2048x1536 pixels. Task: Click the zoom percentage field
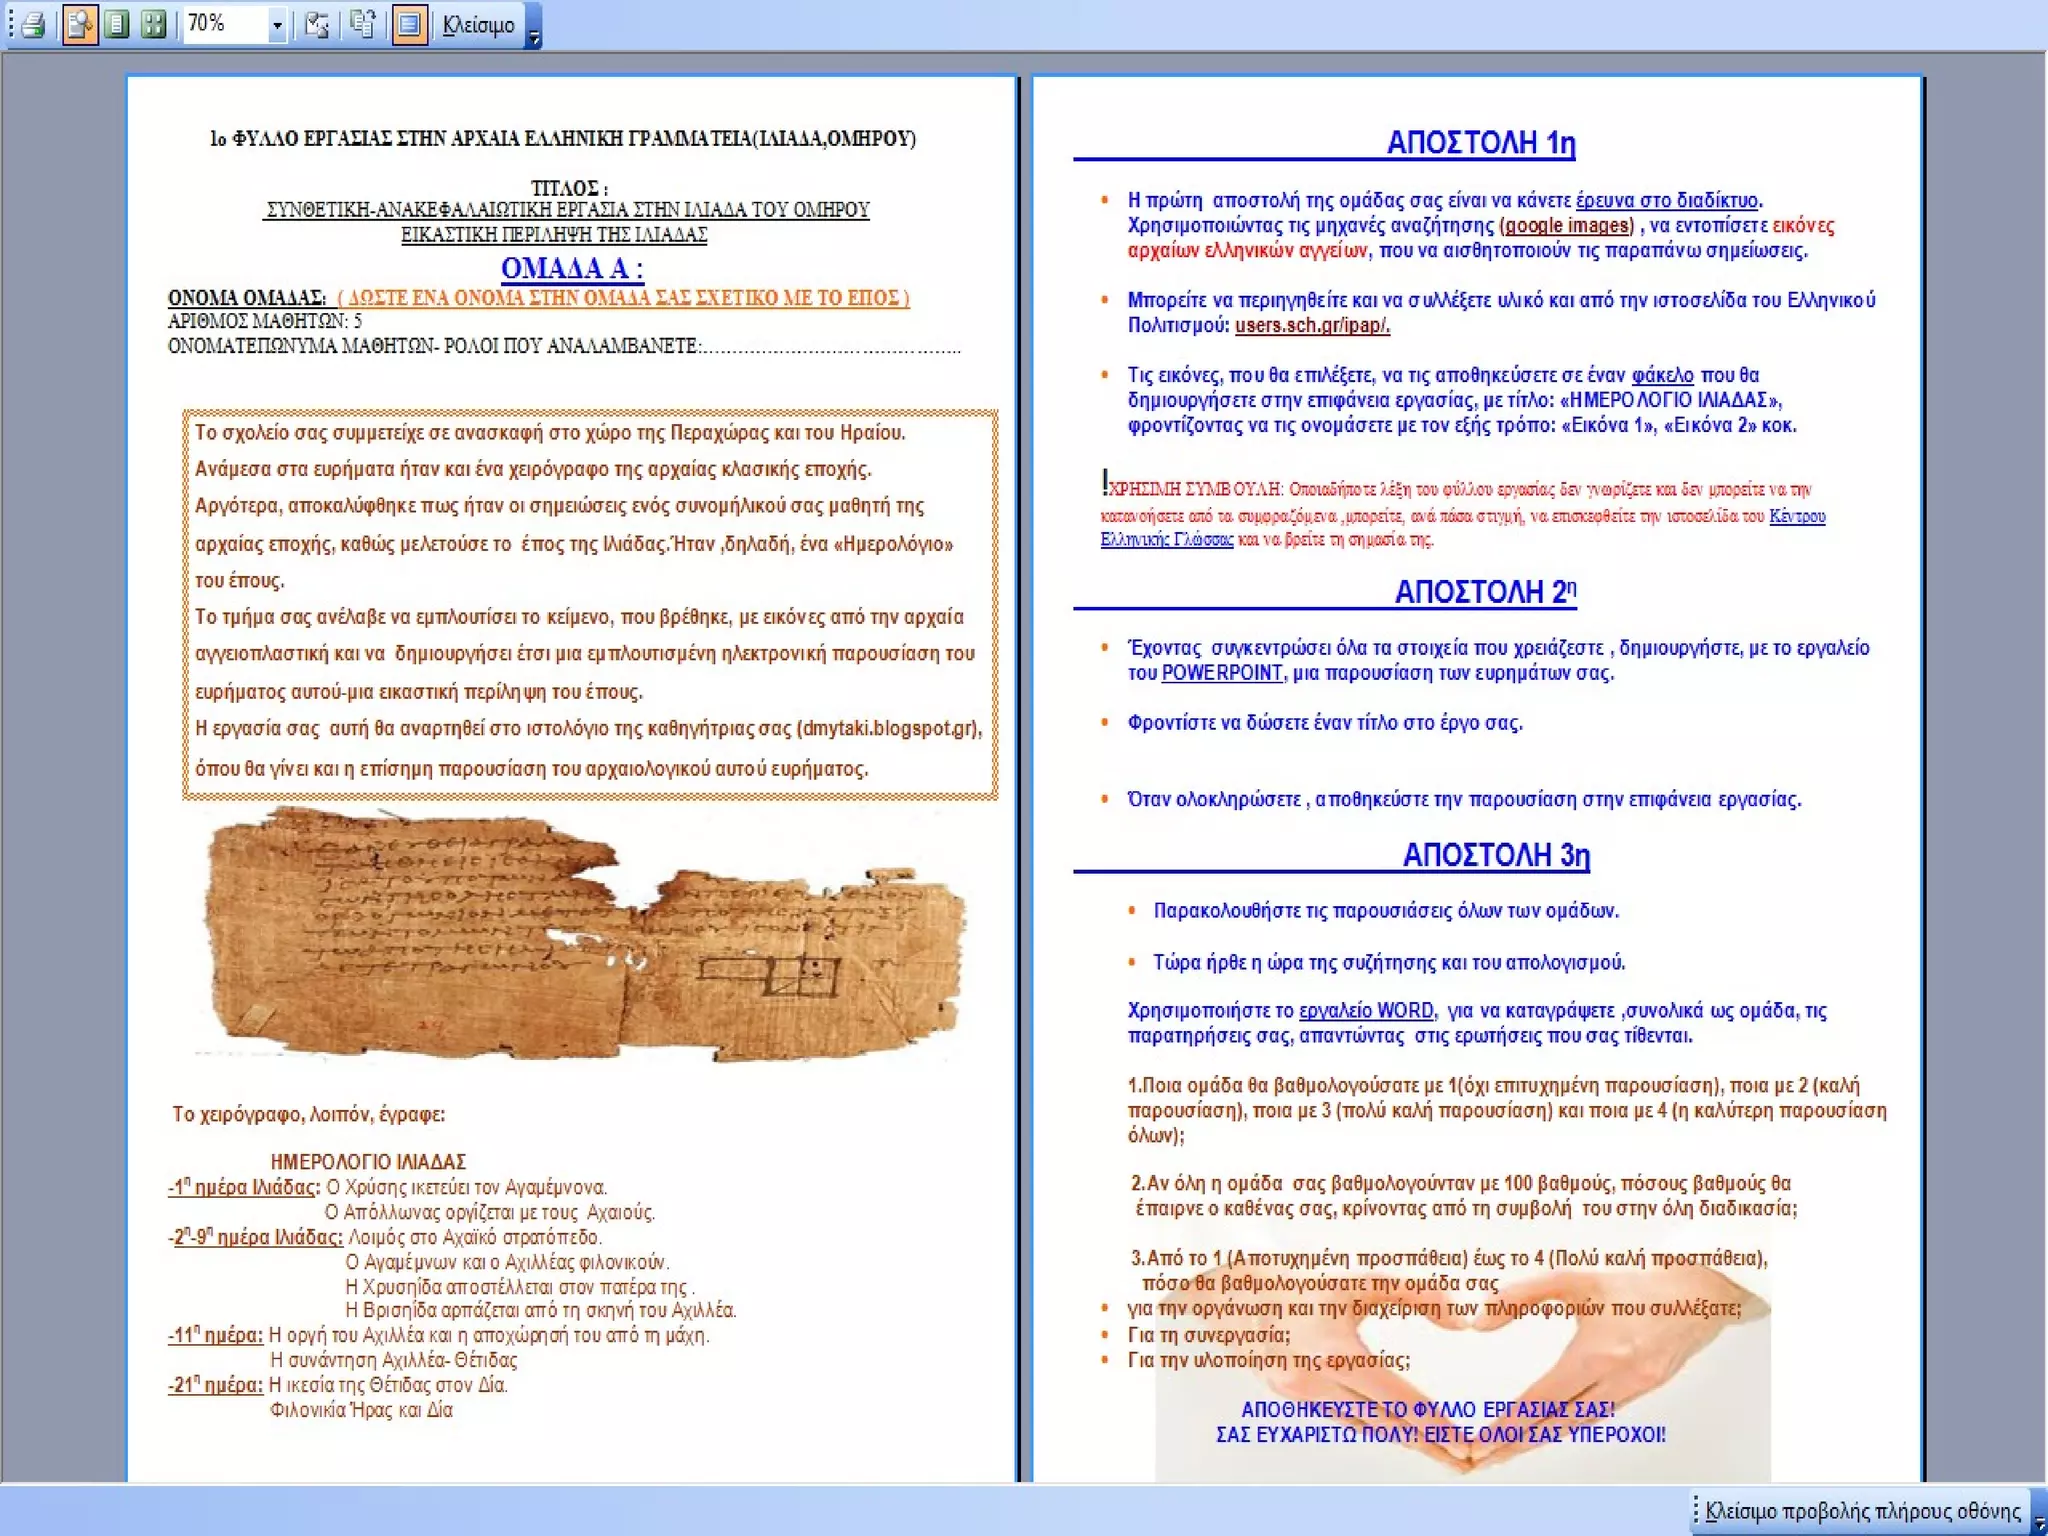pyautogui.click(x=222, y=24)
